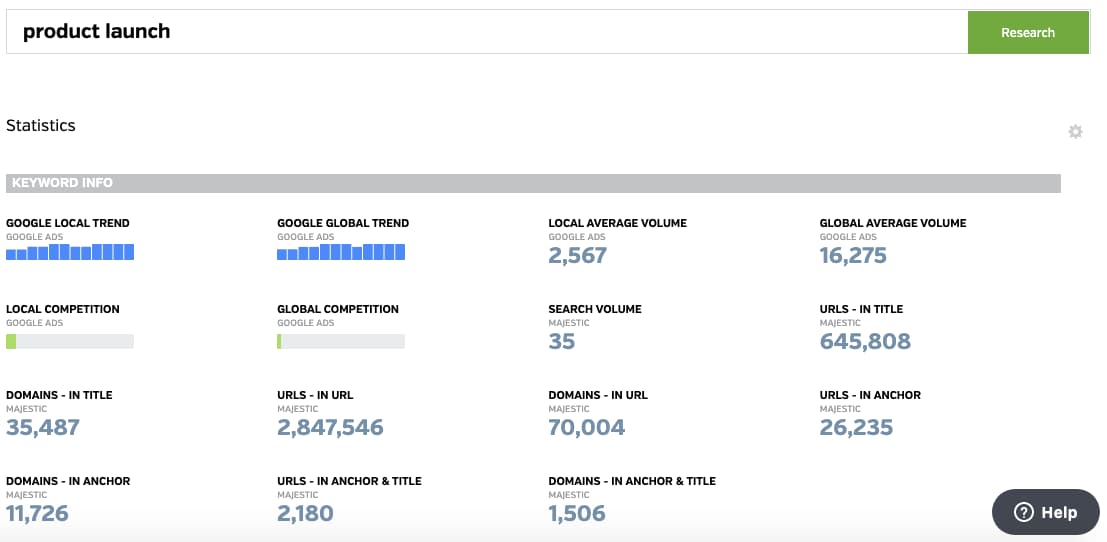The image size is (1107, 542).
Task: Click the Global Competition progress bar
Action: [341, 342]
